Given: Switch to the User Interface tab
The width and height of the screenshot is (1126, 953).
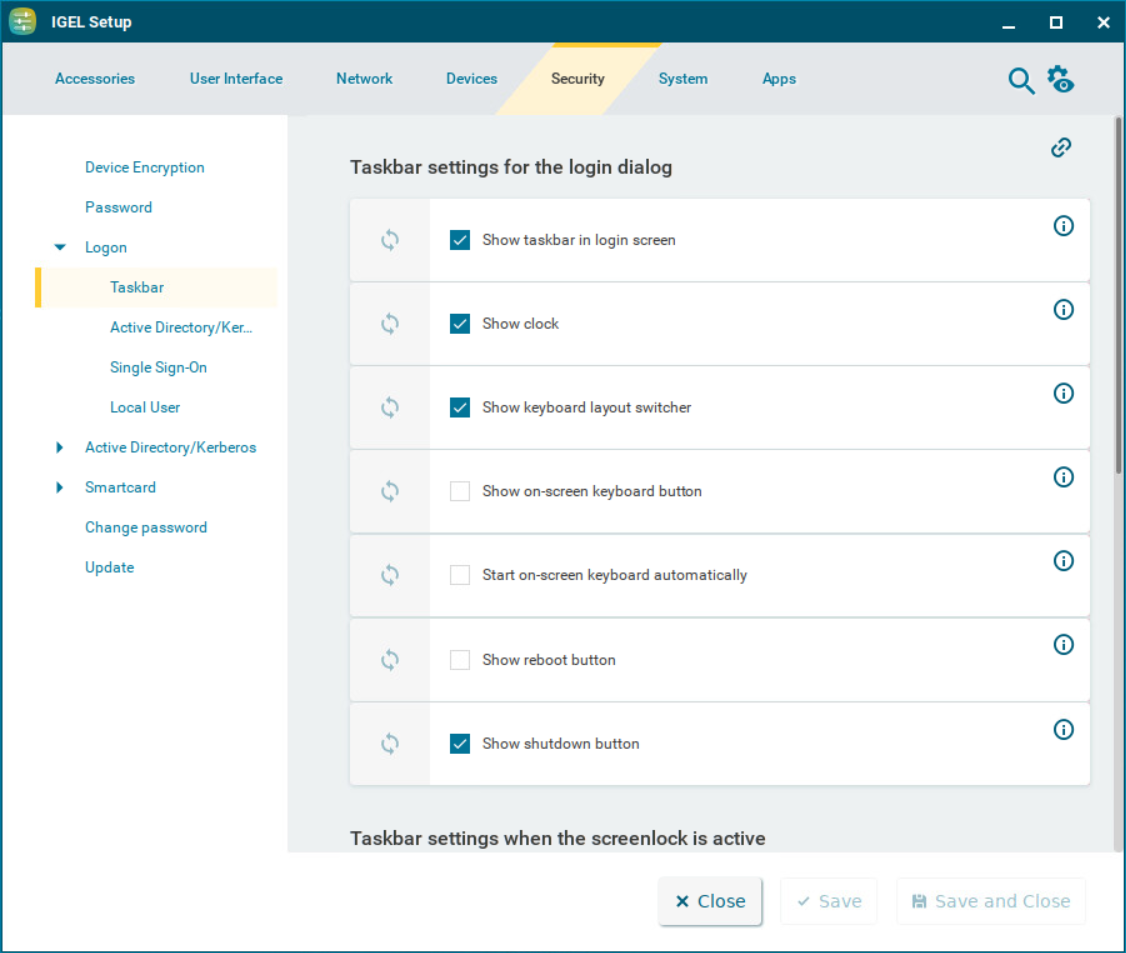Looking at the screenshot, I should click(x=236, y=79).
